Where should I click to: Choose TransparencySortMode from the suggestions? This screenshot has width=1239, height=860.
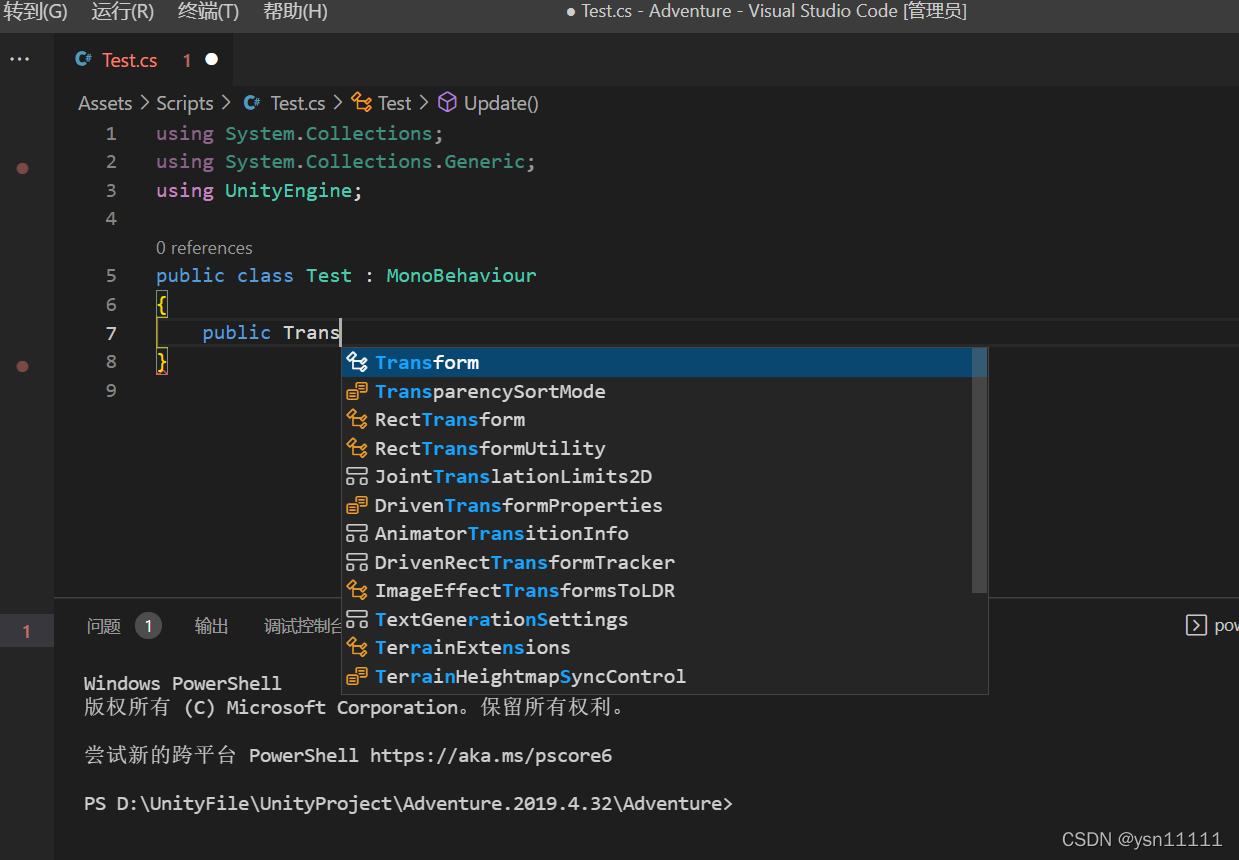point(657,391)
